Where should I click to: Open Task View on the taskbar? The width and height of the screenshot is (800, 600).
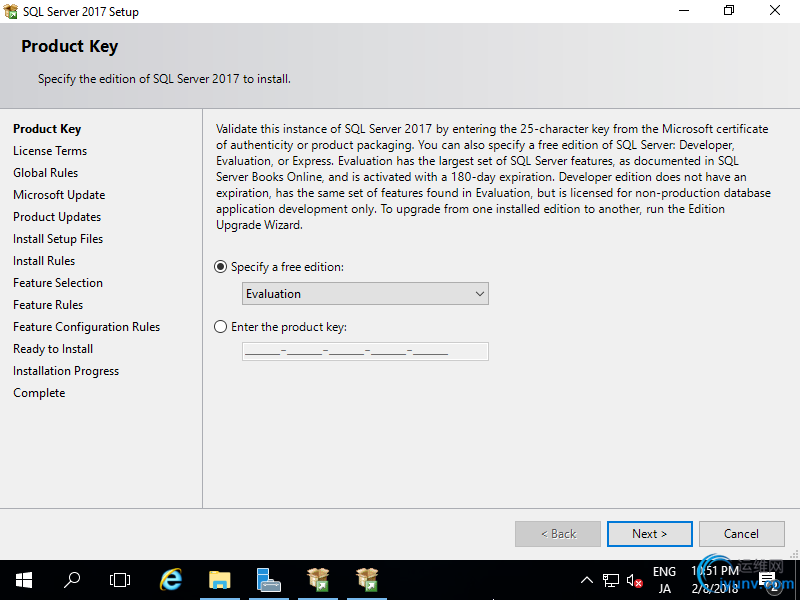click(120, 580)
